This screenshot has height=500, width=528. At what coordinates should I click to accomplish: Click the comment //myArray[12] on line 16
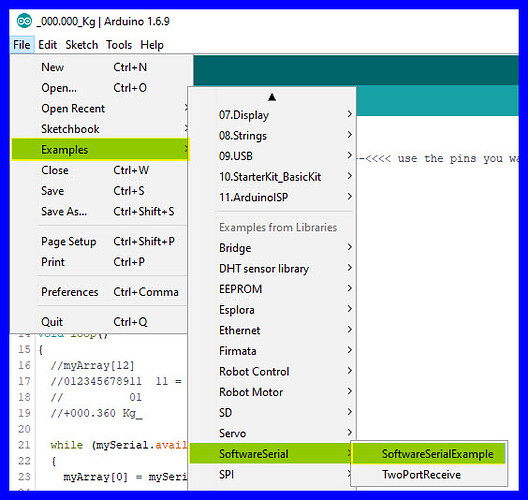pos(93,366)
